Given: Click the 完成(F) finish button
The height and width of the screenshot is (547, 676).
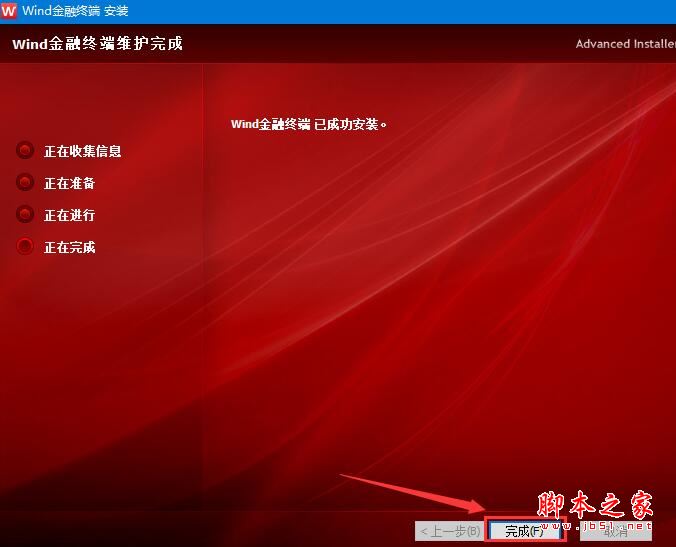Looking at the screenshot, I should pyautogui.click(x=525, y=531).
